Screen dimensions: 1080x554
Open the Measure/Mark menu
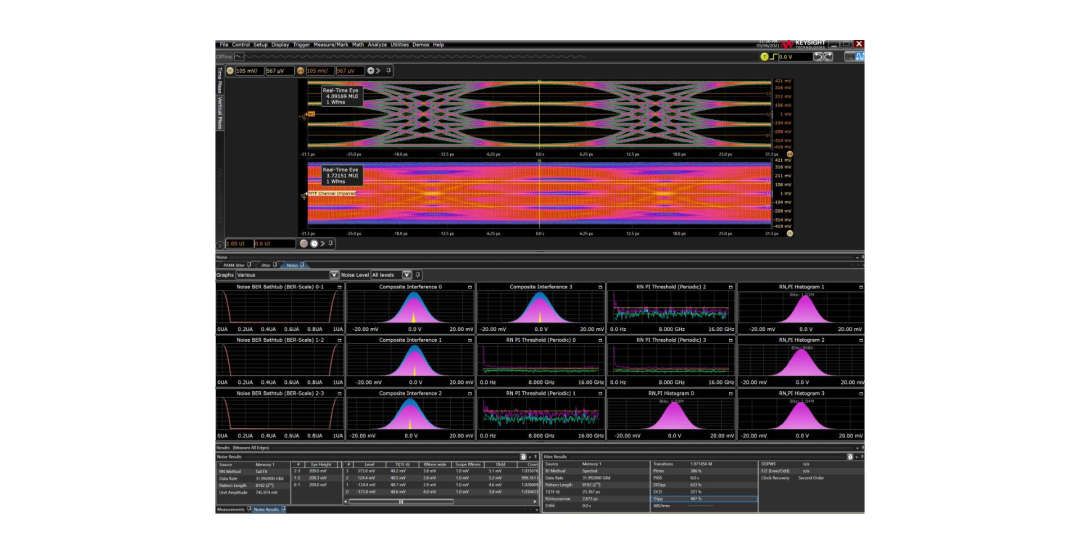(331, 45)
